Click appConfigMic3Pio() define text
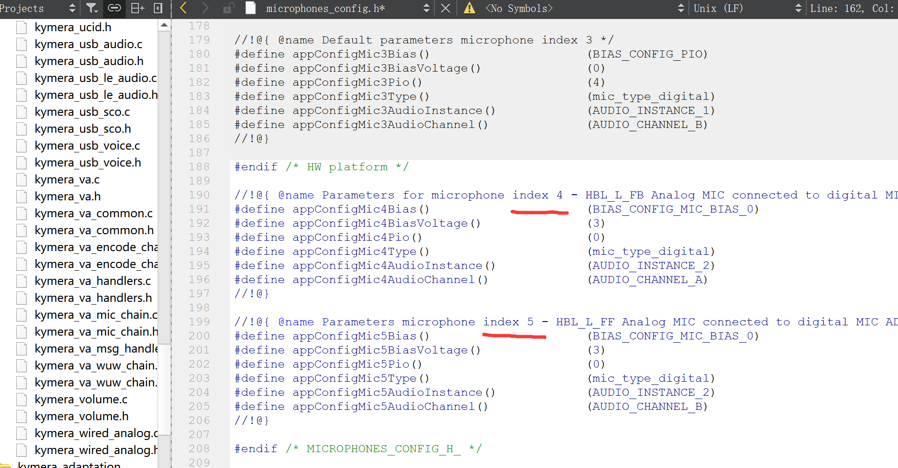898x468 pixels. [357, 82]
